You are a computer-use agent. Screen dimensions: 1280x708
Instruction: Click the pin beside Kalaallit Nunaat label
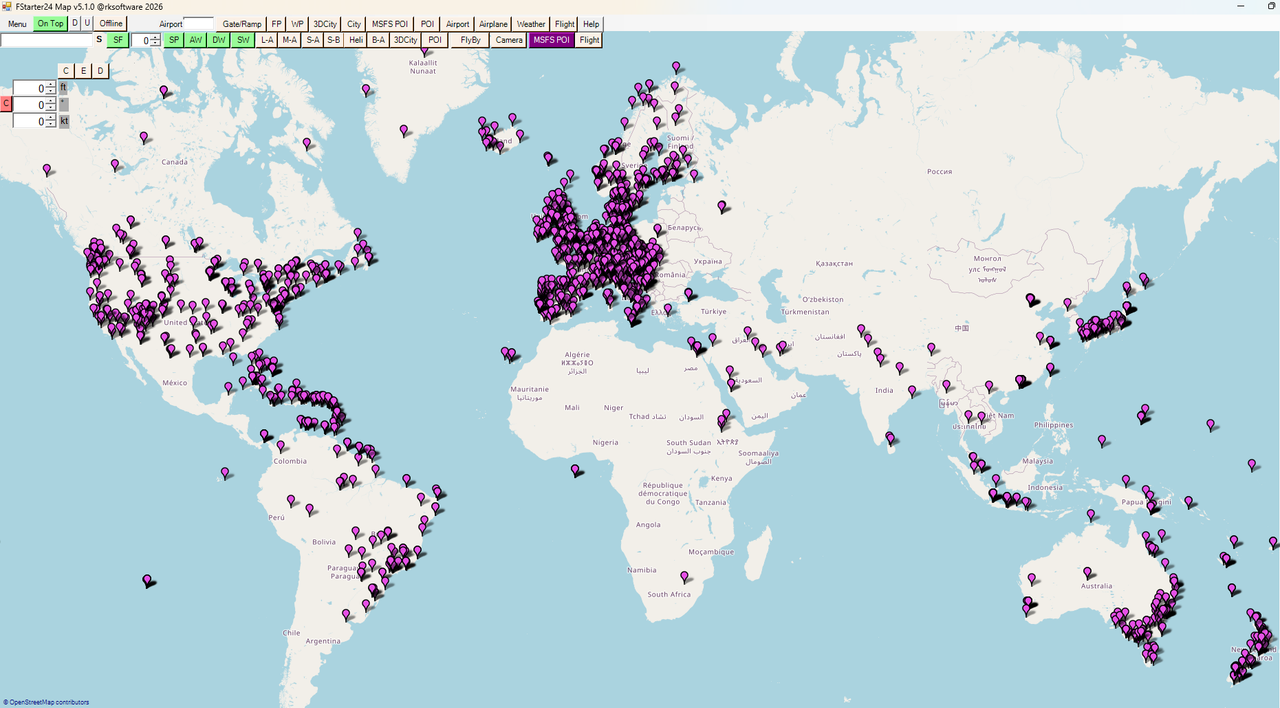coord(424,51)
